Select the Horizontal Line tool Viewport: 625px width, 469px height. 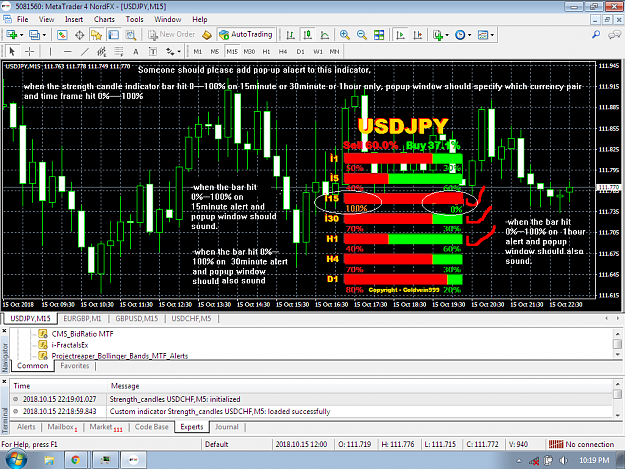(x=67, y=51)
